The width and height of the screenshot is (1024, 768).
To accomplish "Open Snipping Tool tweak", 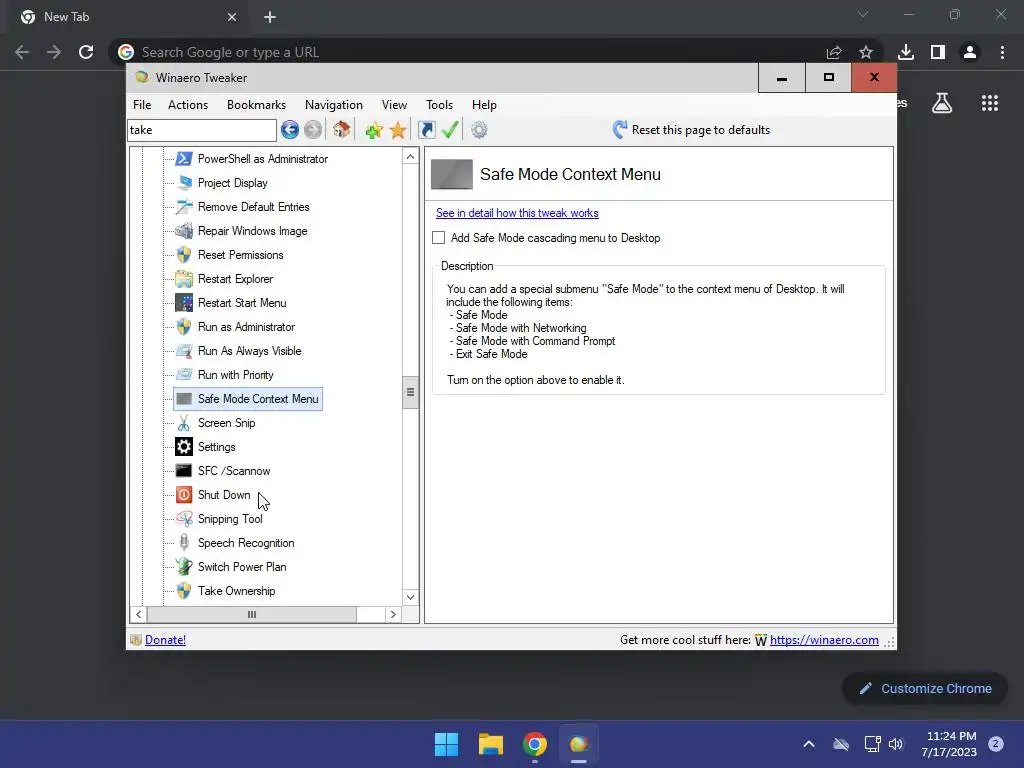I will point(230,519).
